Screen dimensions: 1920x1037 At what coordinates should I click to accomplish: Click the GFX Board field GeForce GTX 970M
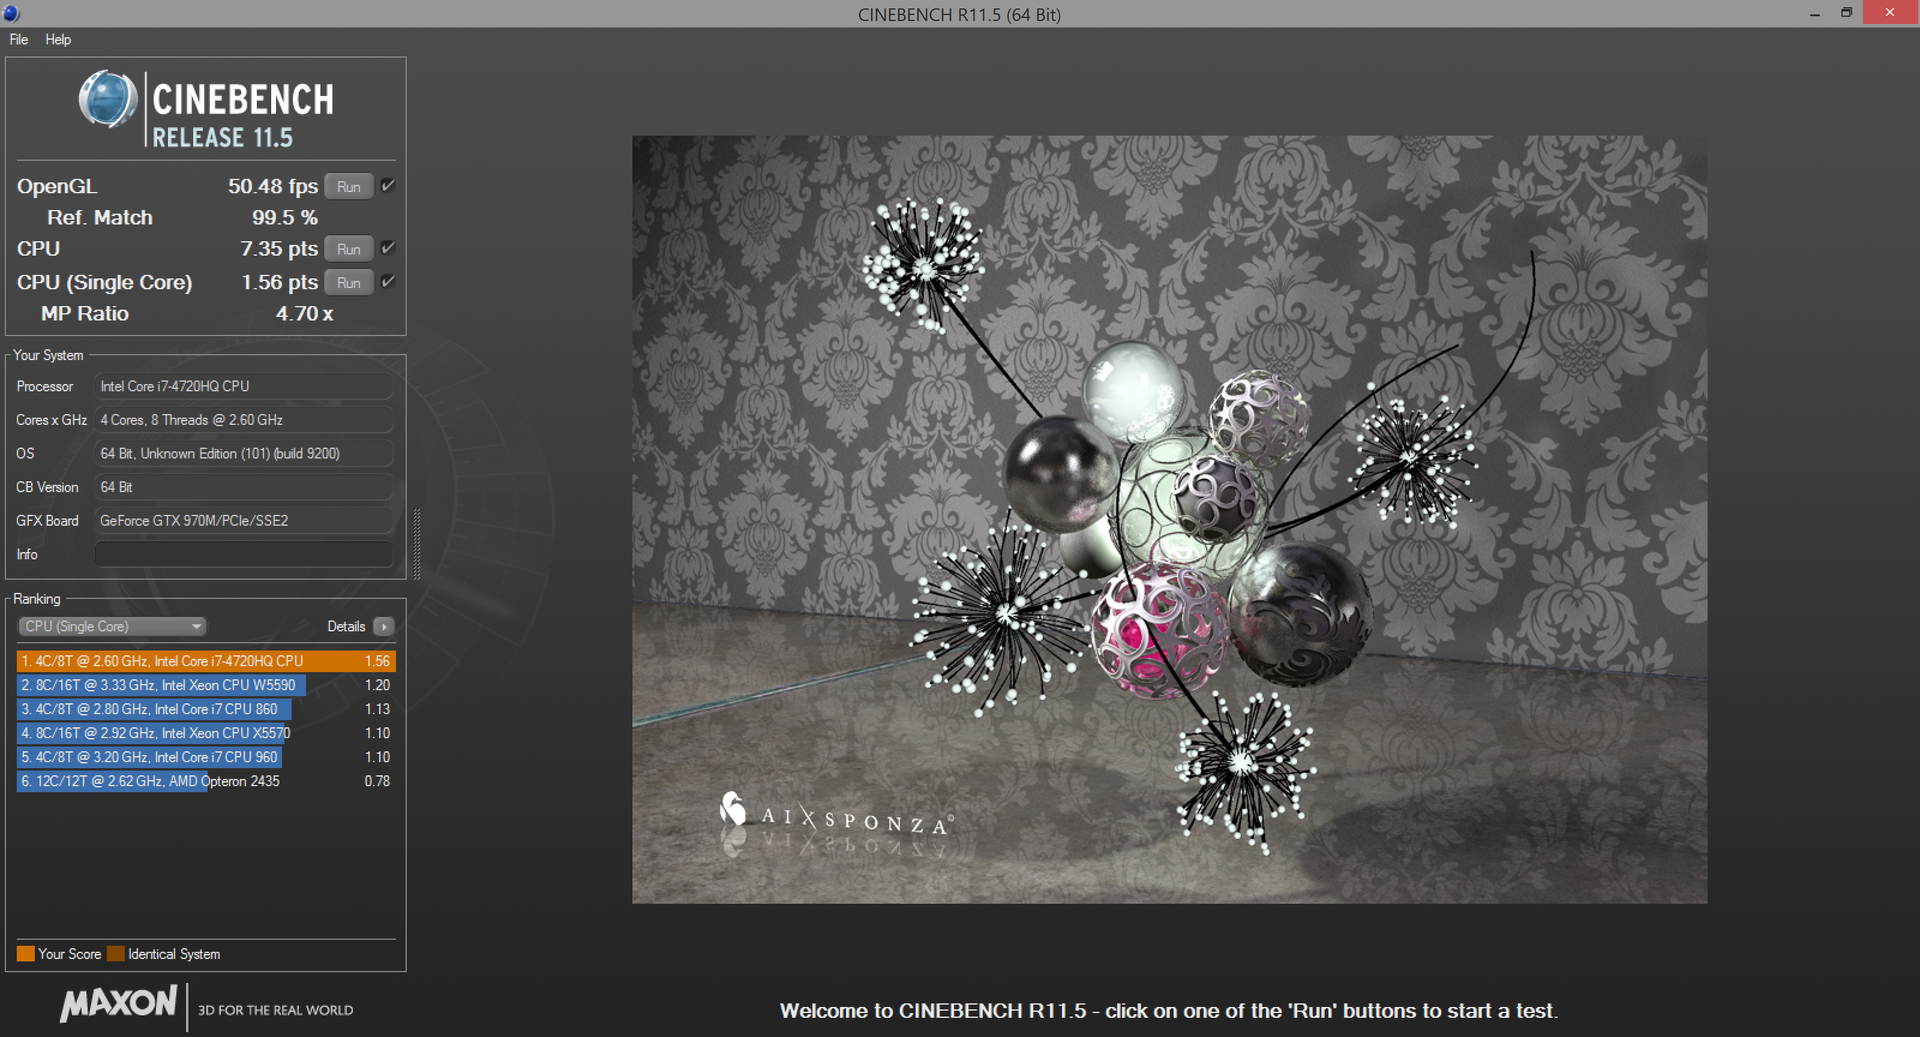(x=244, y=520)
